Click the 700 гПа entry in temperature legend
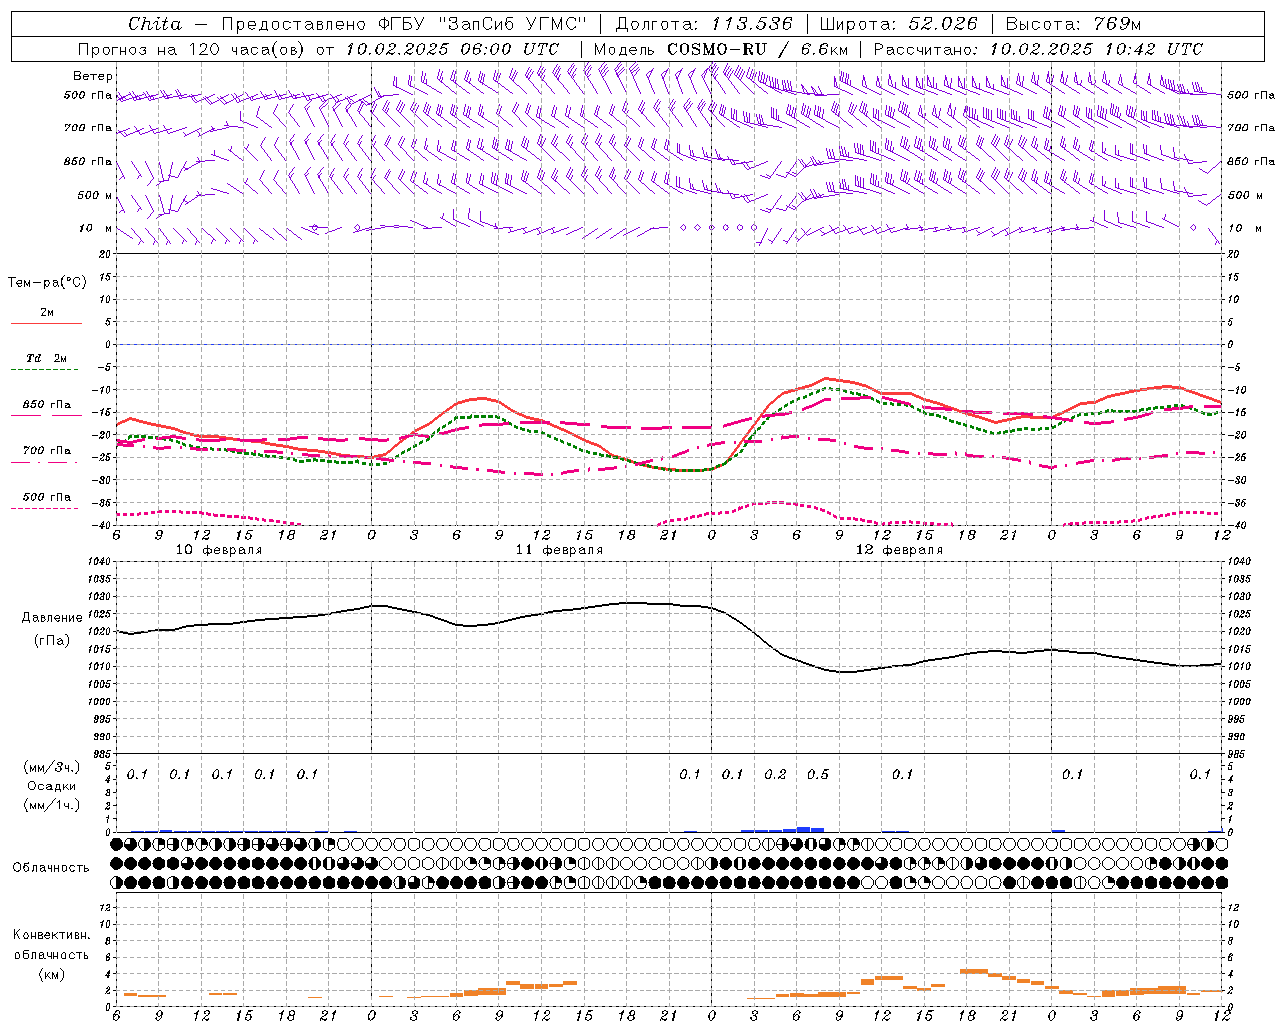Viewport: 1280px width, 1024px height. (x=47, y=451)
